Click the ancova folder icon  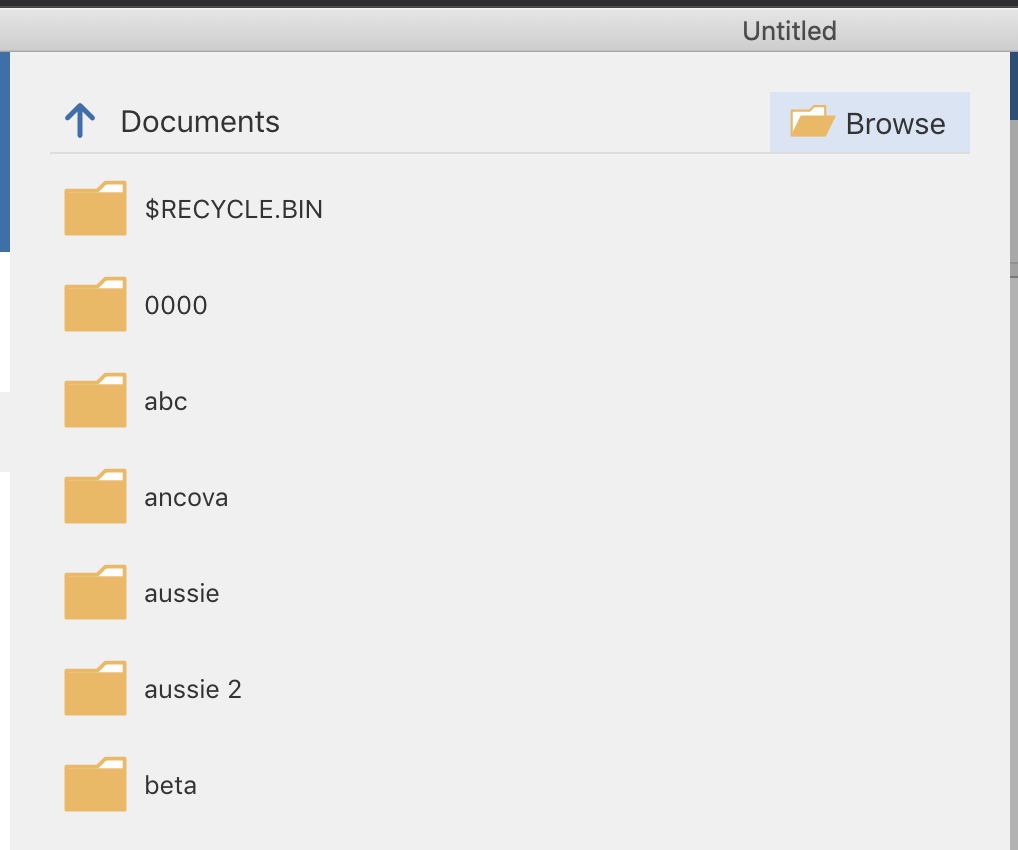[x=95, y=496]
